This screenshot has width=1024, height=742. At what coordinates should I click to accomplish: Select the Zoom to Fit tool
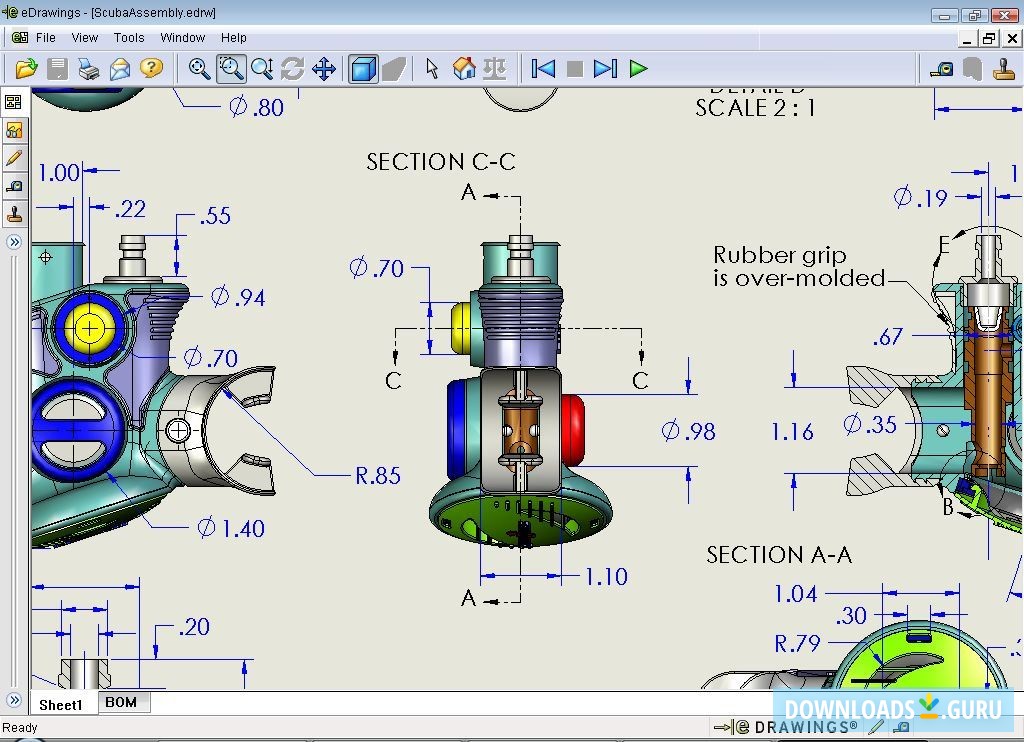point(199,69)
